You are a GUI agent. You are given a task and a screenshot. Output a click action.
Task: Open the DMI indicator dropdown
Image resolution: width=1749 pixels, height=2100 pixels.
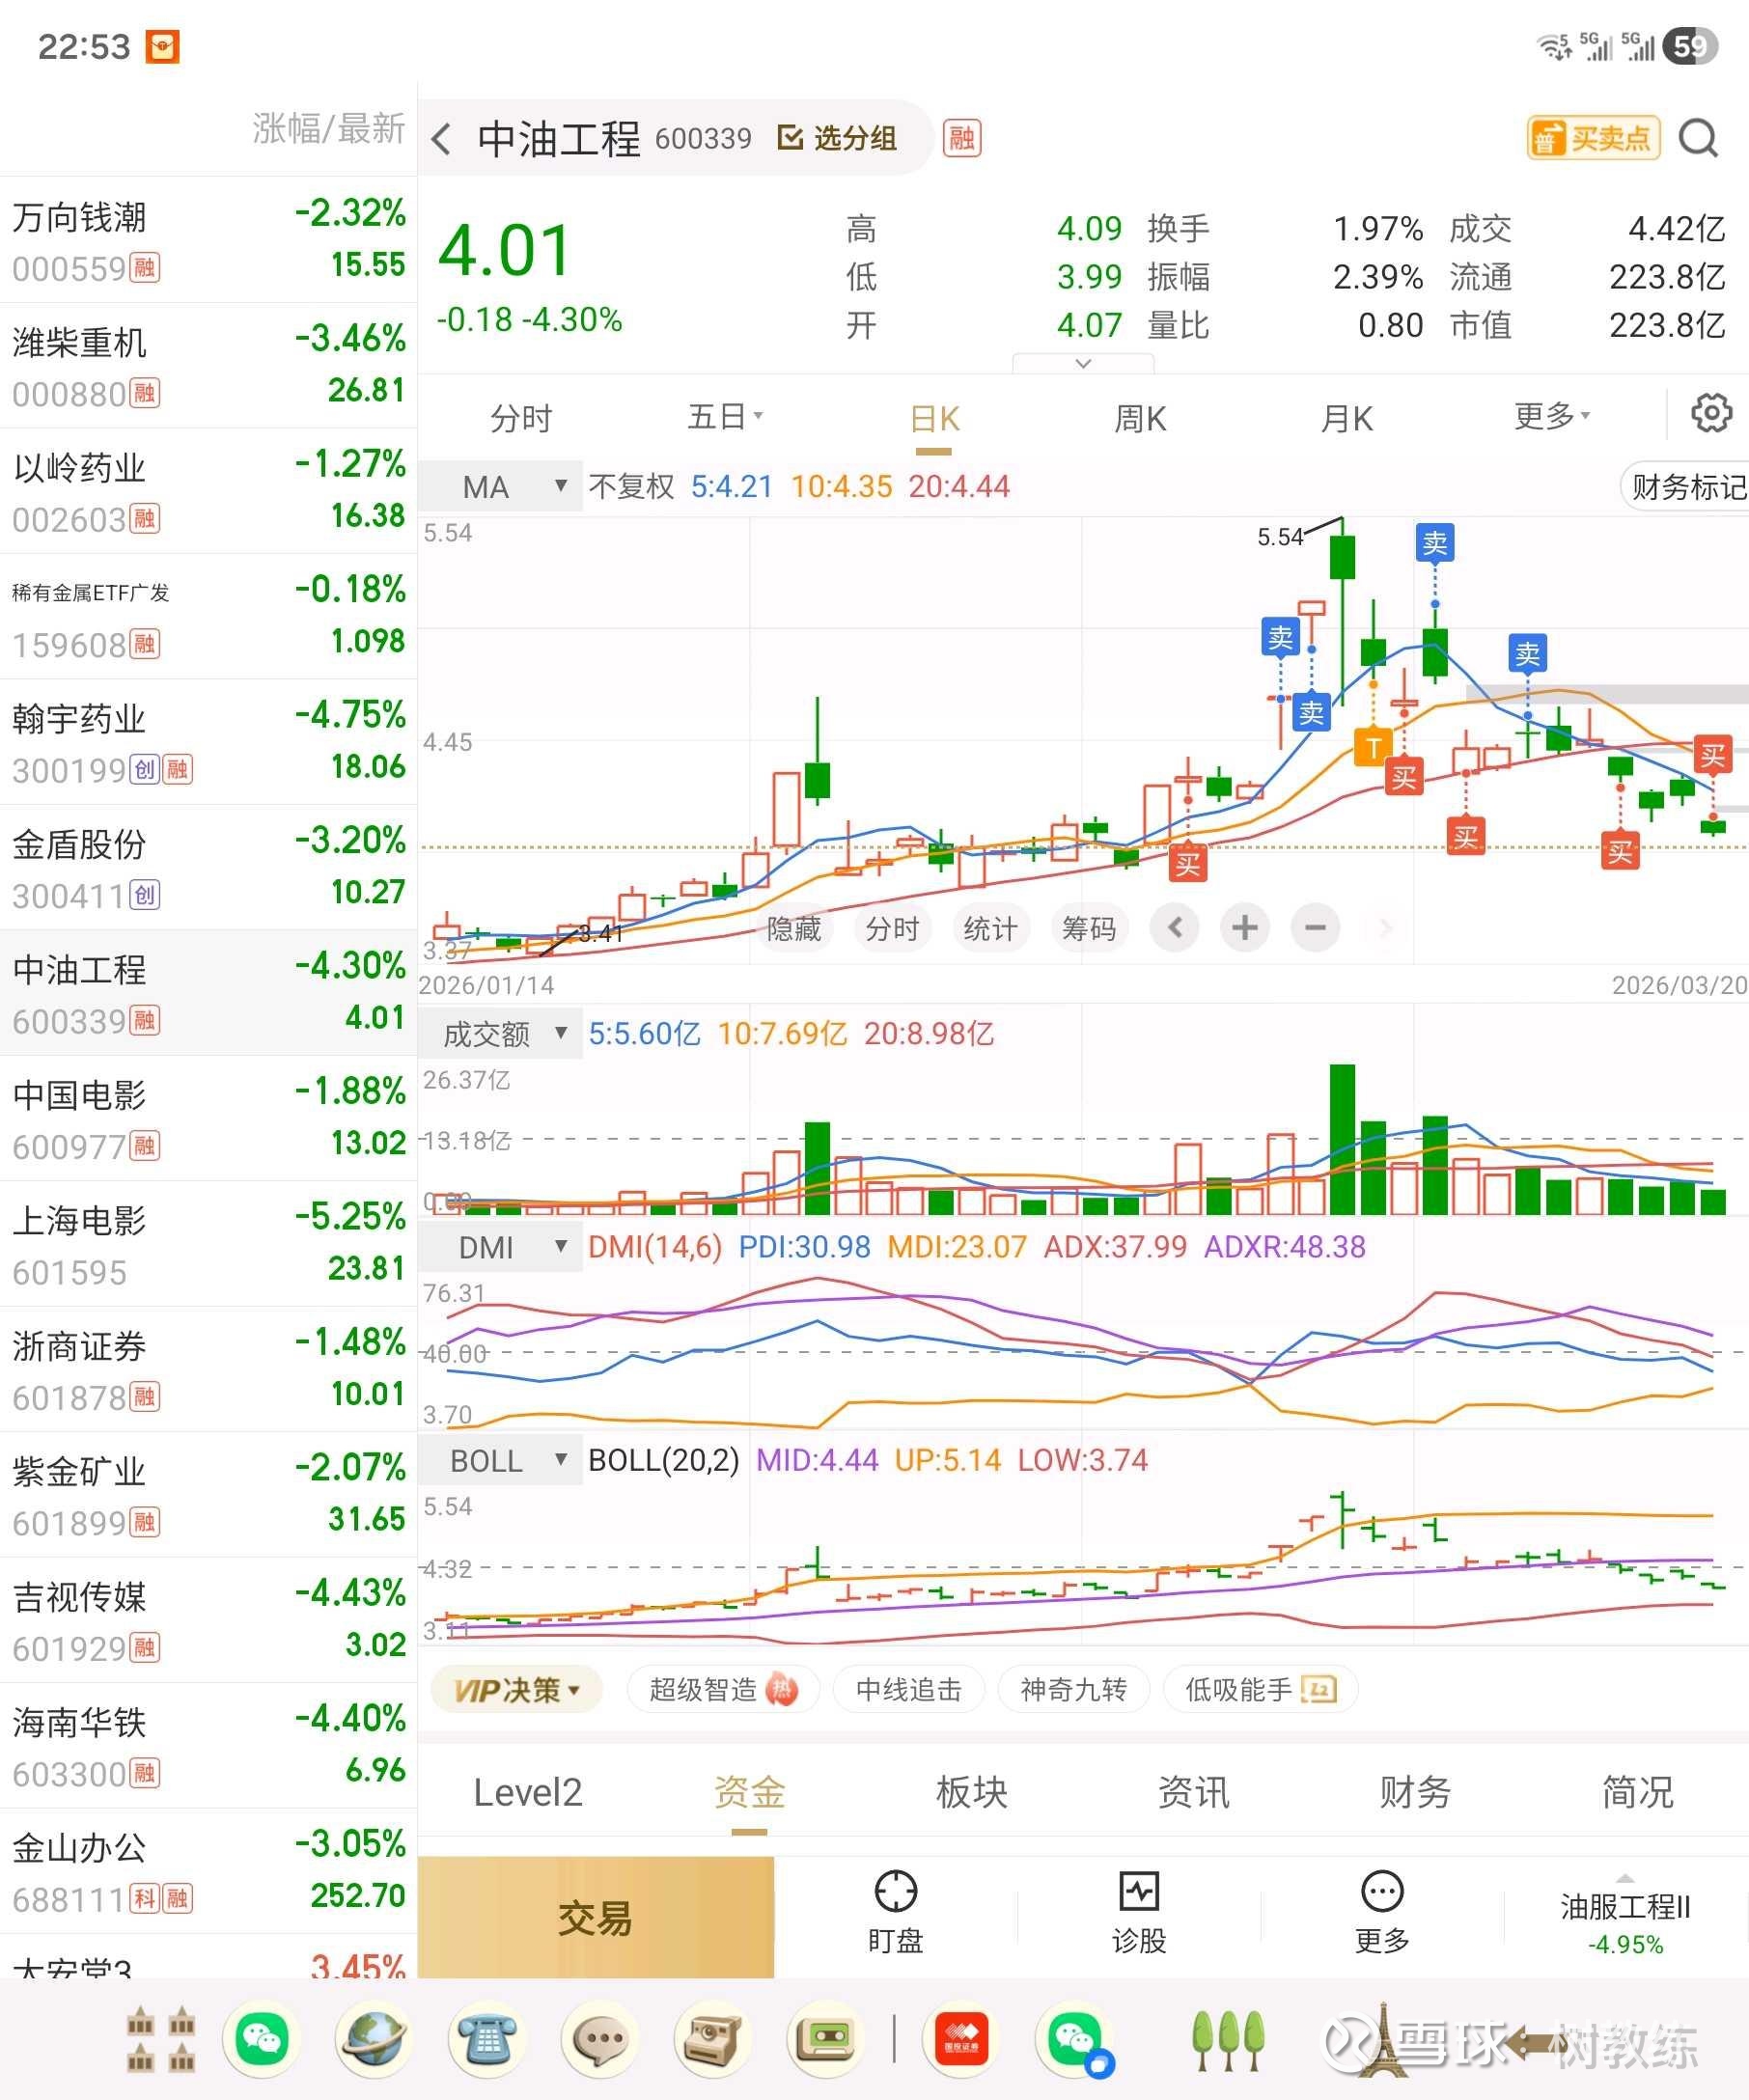coord(501,1247)
